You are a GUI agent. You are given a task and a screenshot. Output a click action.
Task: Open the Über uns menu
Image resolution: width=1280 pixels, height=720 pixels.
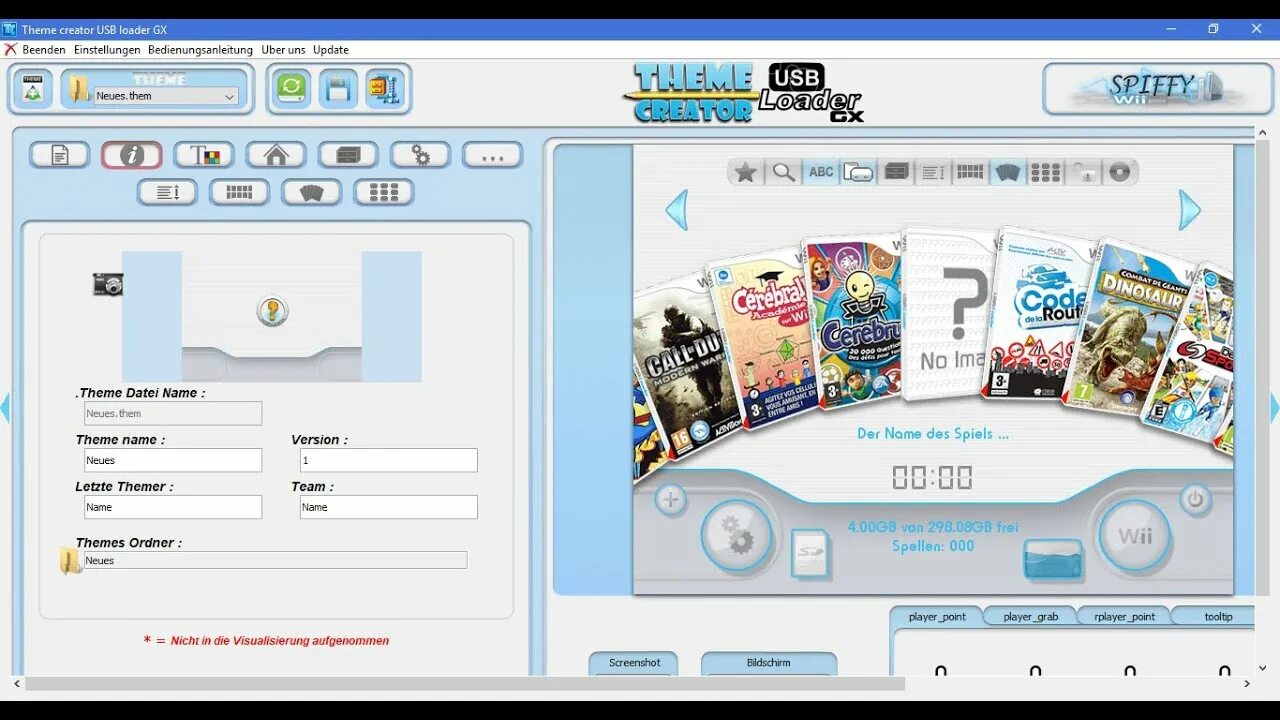[x=283, y=49]
